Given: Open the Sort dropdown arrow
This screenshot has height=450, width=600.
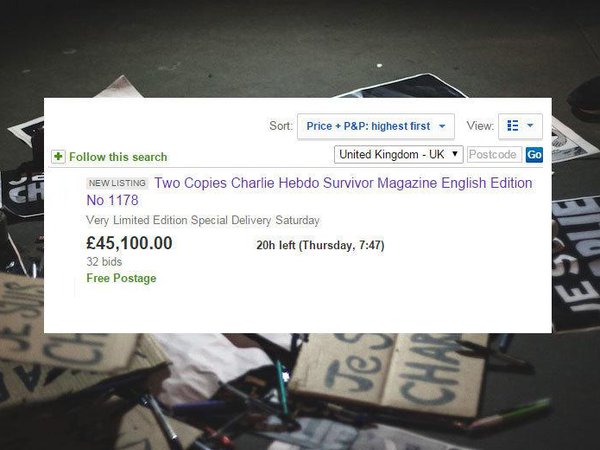Looking at the screenshot, I should [442, 126].
